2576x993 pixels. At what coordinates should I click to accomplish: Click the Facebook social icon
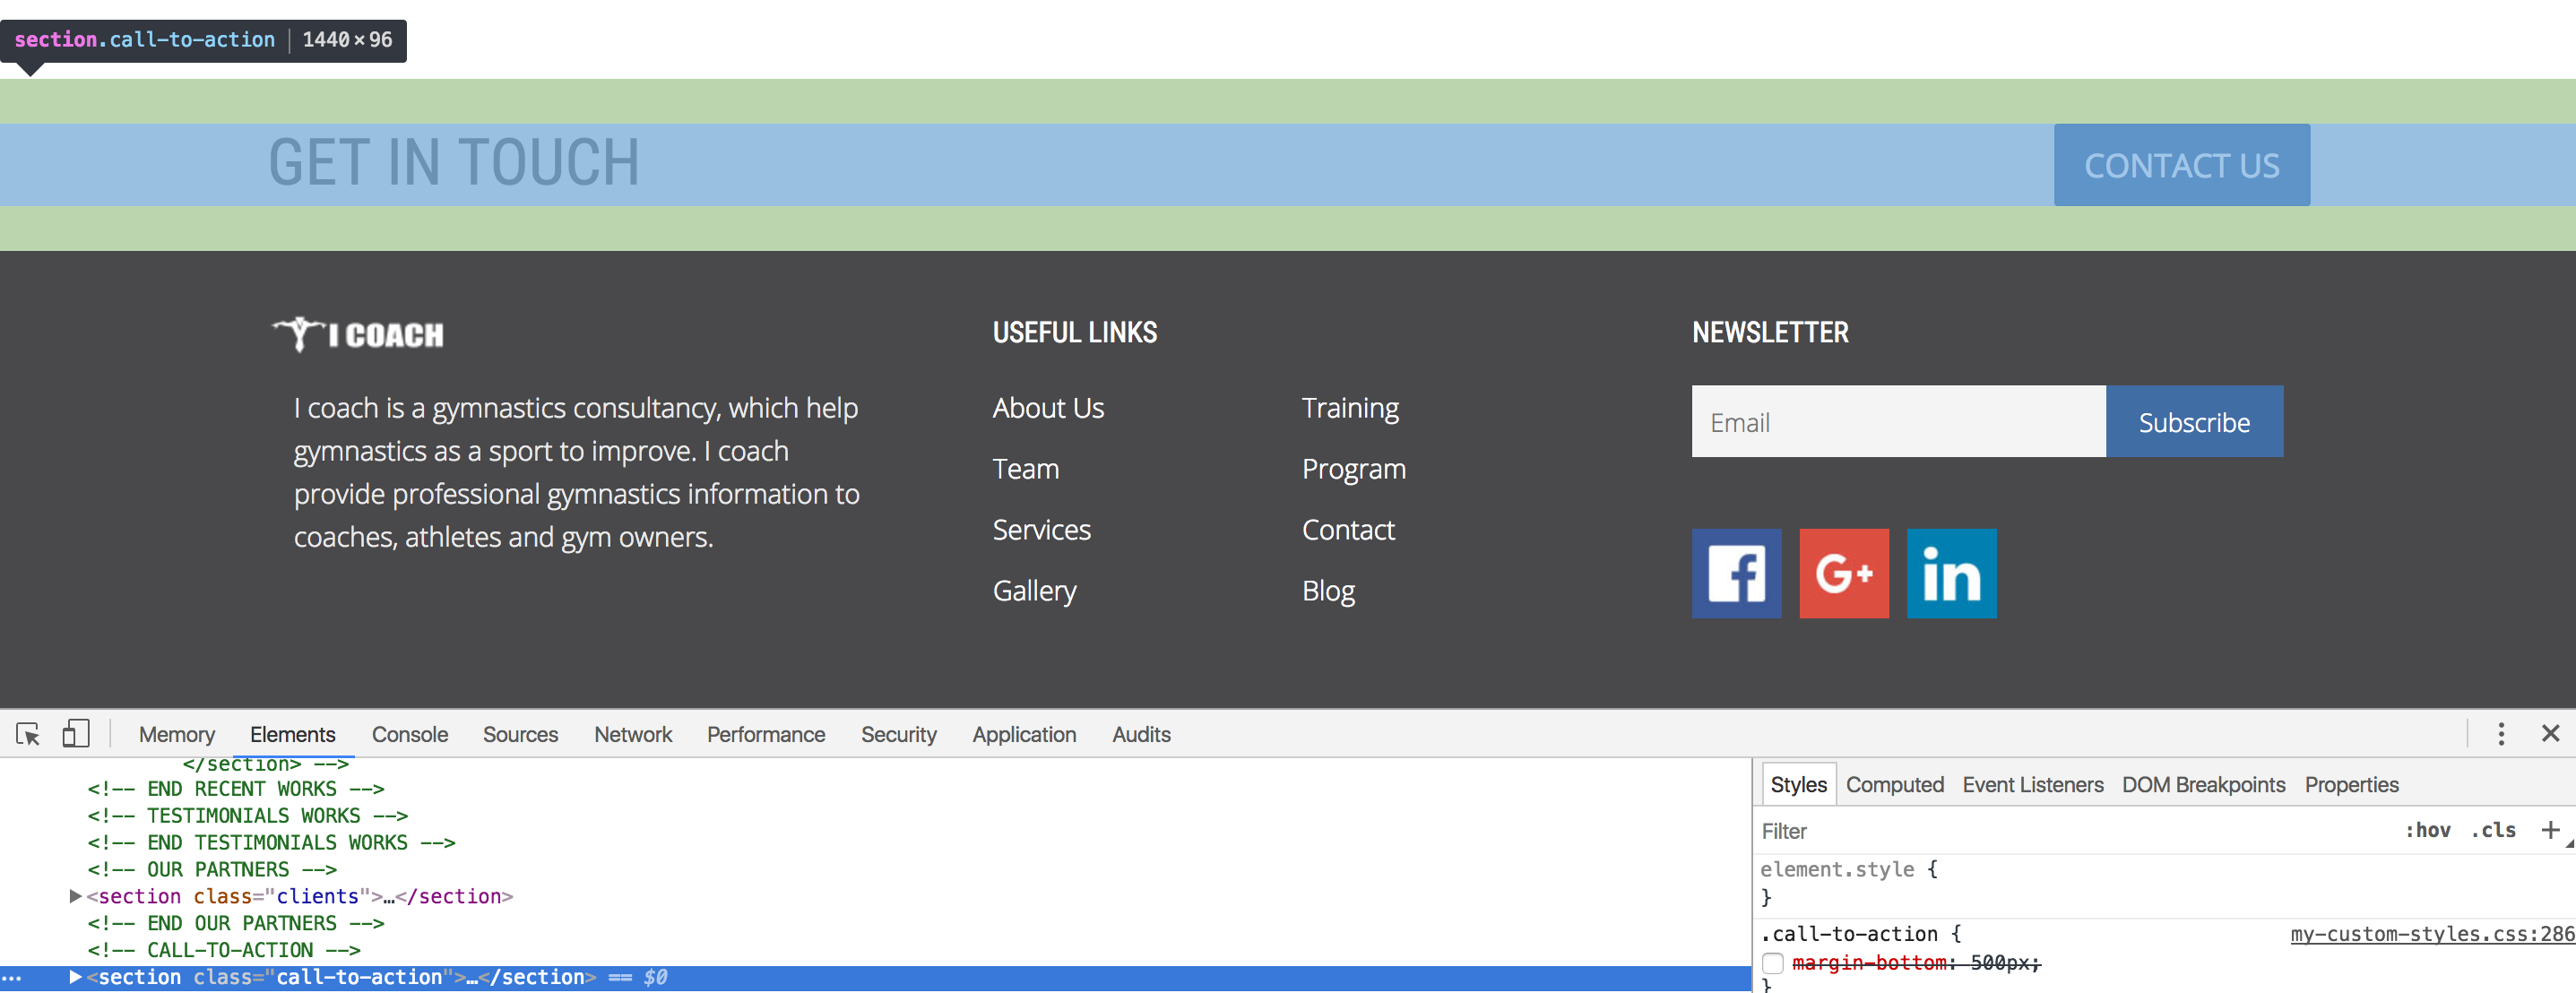(x=1736, y=574)
